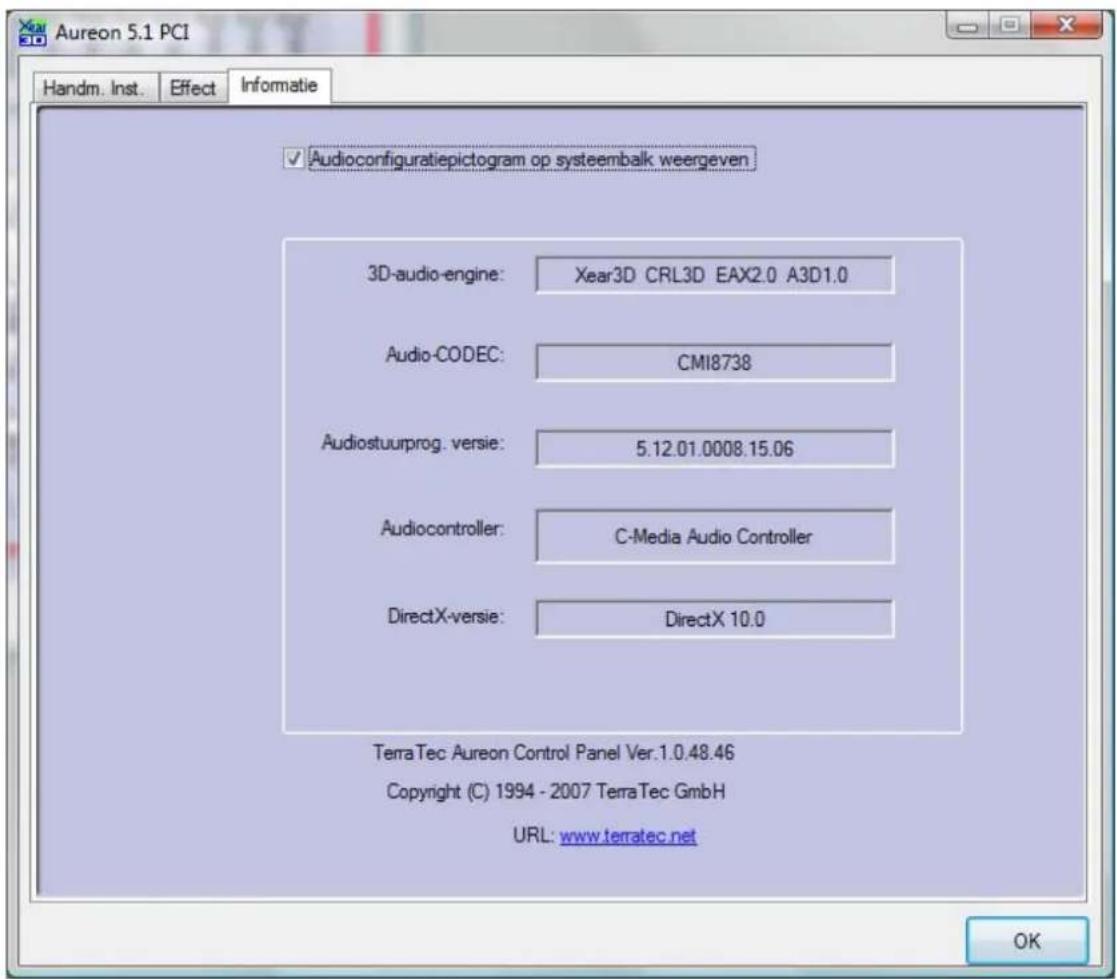
Task: Confirm with the OK button
Action: coord(1027,941)
